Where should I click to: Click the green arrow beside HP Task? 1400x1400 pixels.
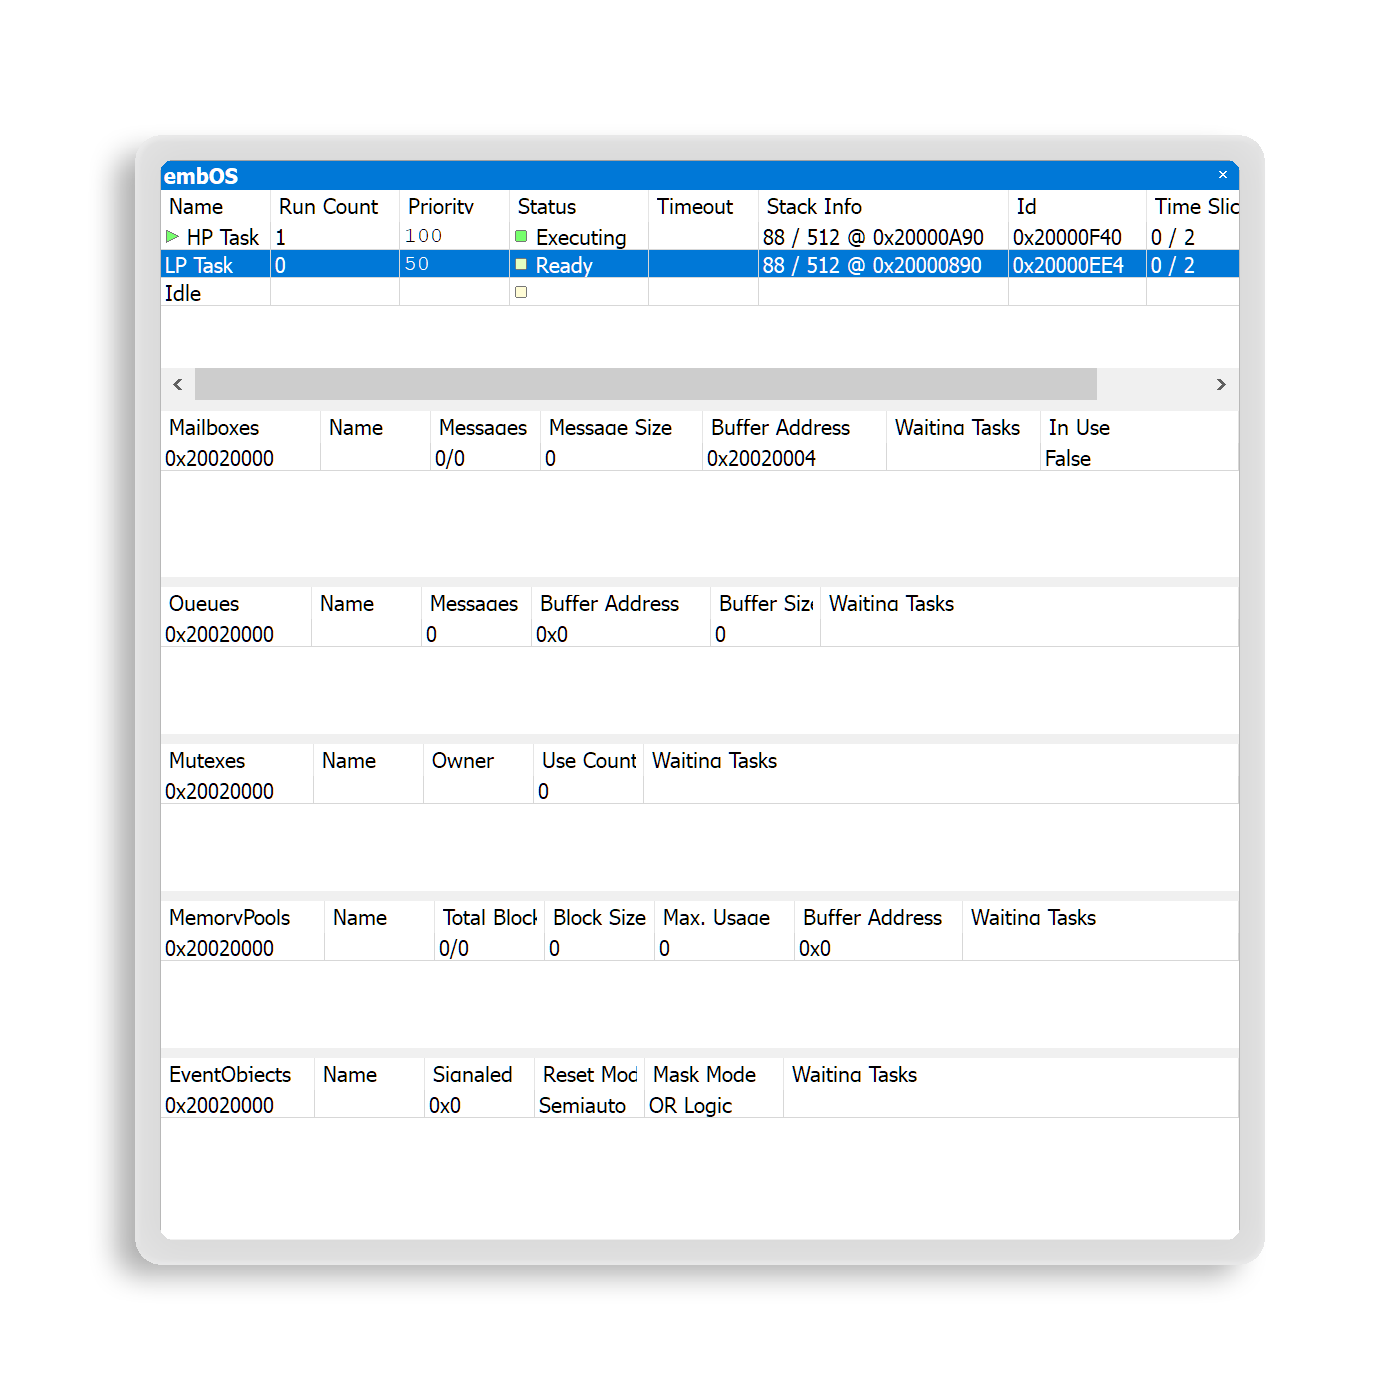coord(172,237)
